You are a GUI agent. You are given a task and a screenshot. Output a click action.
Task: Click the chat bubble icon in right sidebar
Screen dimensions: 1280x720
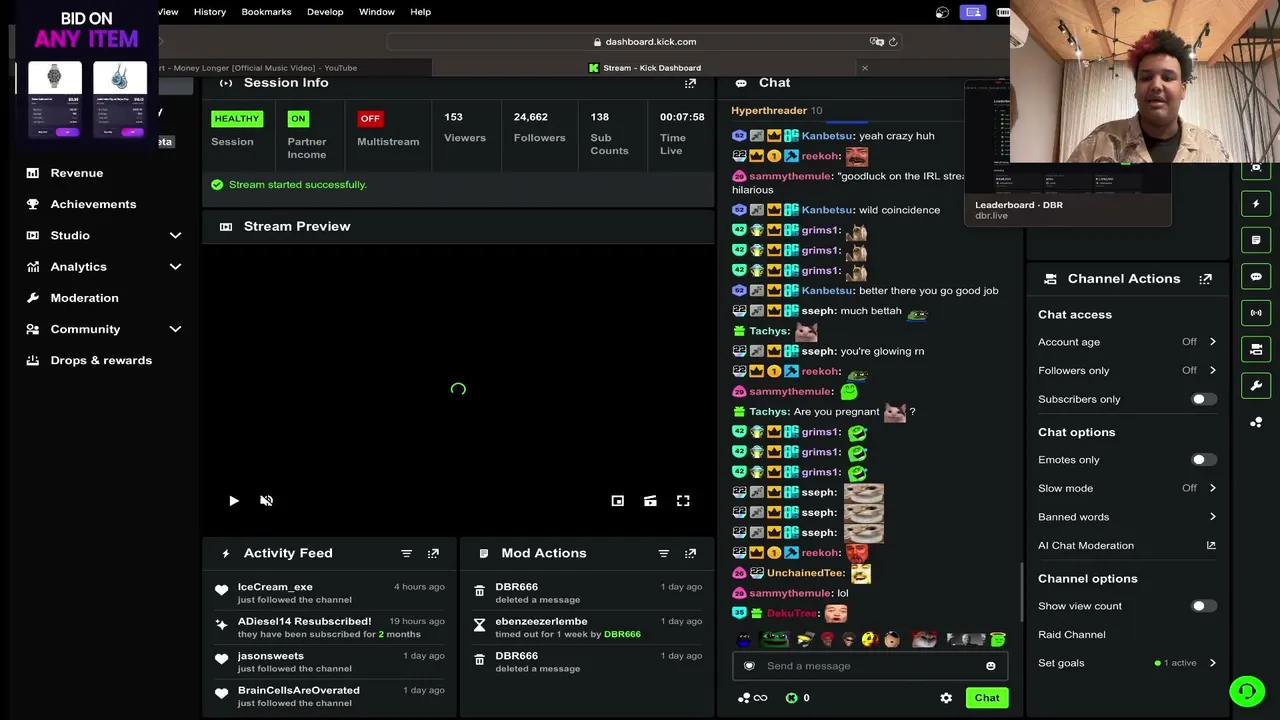1256,277
